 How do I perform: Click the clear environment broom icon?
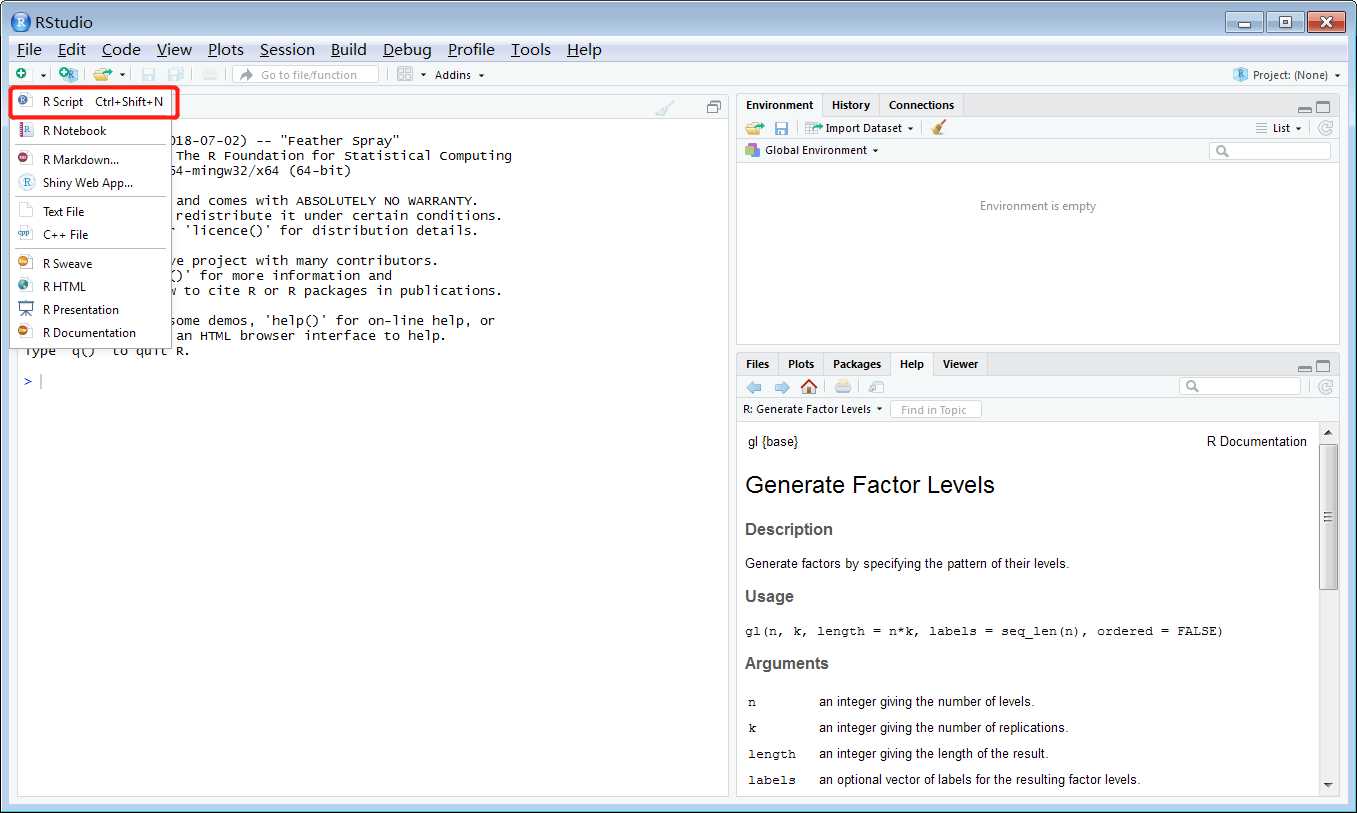pos(938,127)
